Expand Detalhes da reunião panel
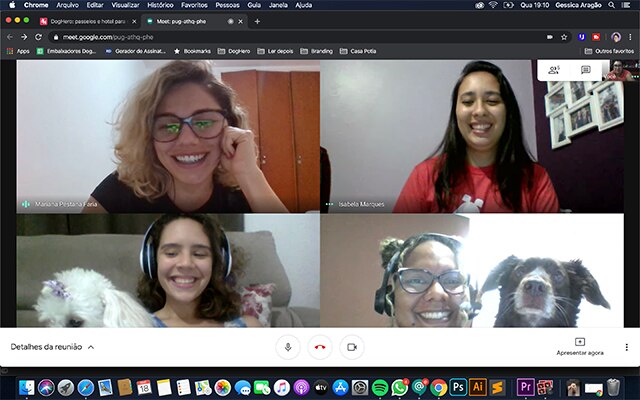The image size is (640, 400). pos(52,347)
